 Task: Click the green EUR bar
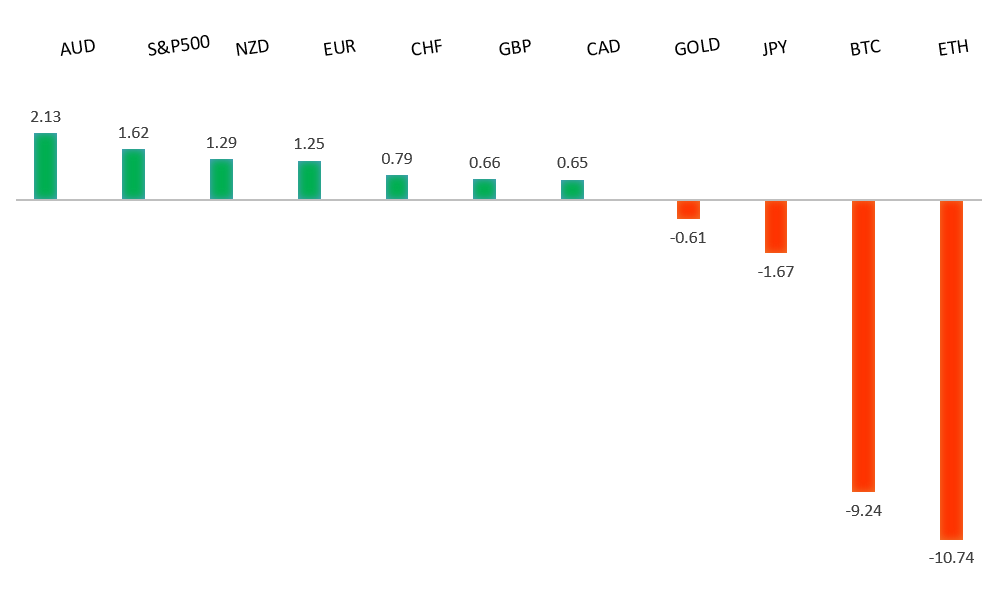(309, 180)
